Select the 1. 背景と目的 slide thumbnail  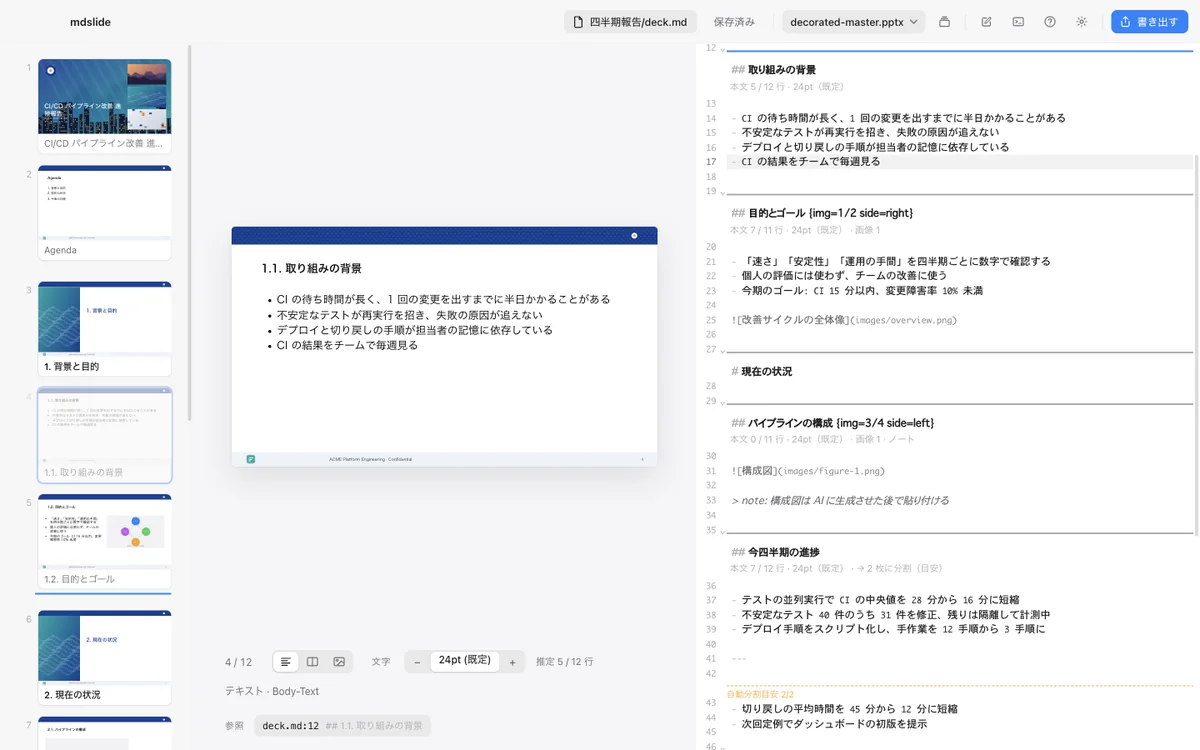click(105, 329)
